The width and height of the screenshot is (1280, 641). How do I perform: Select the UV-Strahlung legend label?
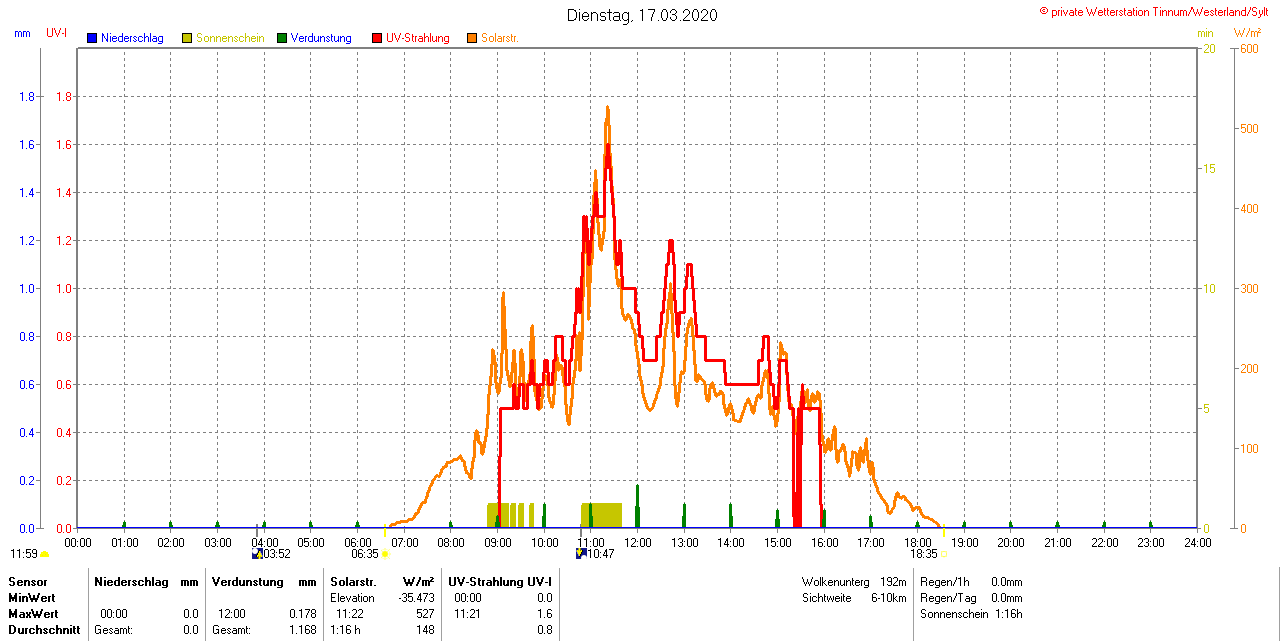pyautogui.click(x=418, y=38)
